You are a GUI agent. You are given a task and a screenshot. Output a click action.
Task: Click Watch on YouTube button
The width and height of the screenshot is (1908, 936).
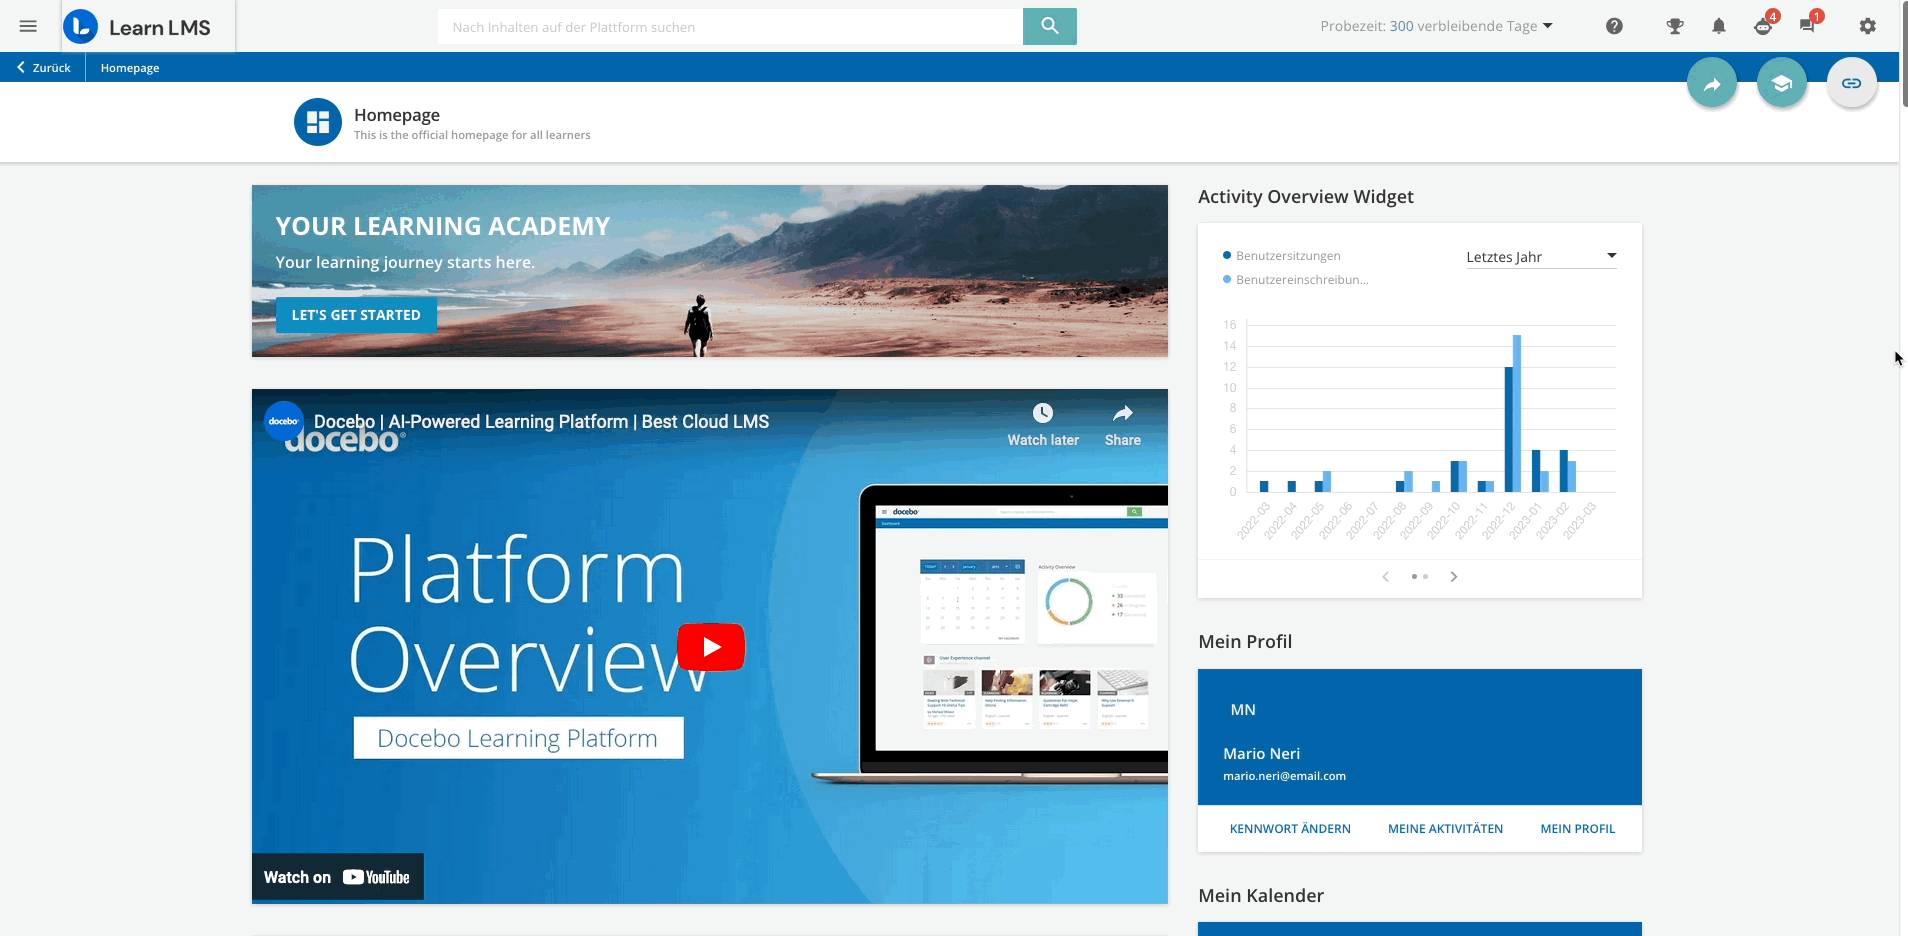(337, 877)
